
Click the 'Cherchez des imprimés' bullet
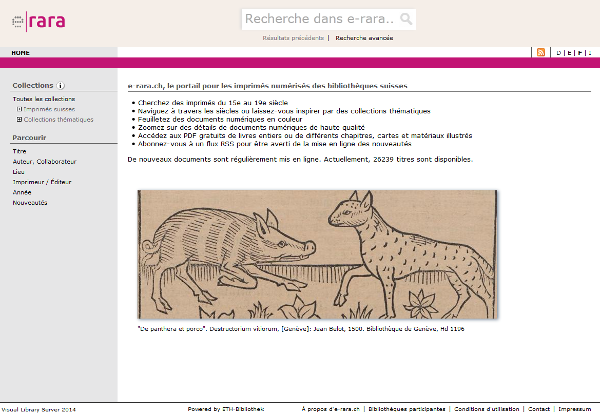point(213,103)
